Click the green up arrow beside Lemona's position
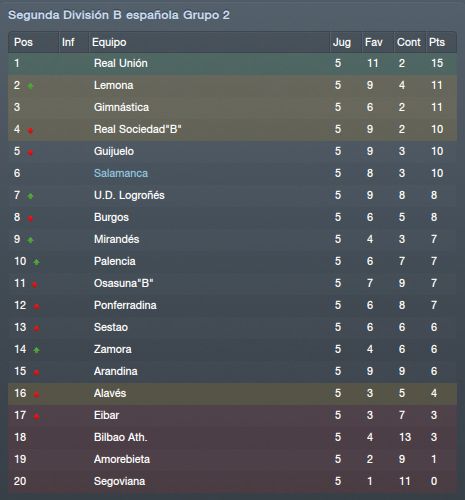This screenshot has height=500, width=465. [x=30, y=86]
